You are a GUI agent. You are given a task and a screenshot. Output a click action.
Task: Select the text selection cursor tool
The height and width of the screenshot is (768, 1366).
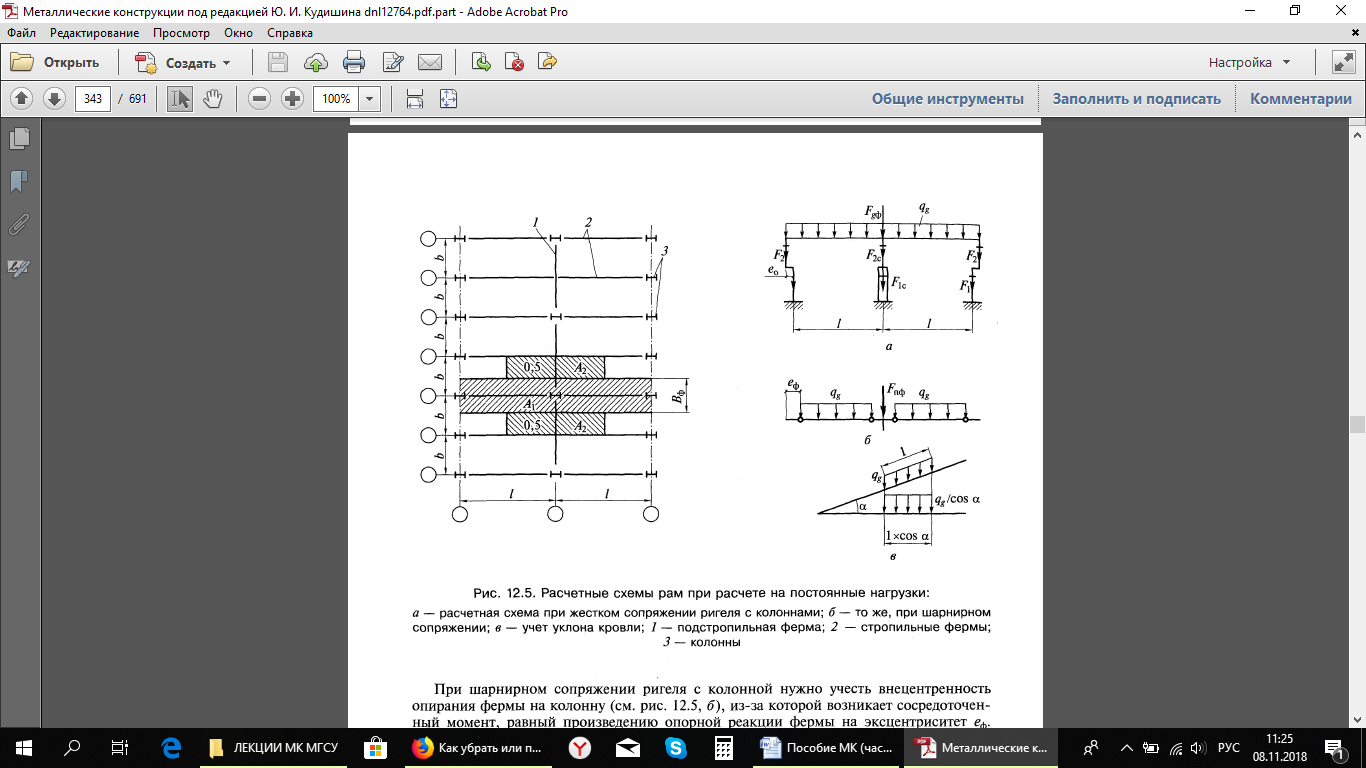[x=180, y=98]
